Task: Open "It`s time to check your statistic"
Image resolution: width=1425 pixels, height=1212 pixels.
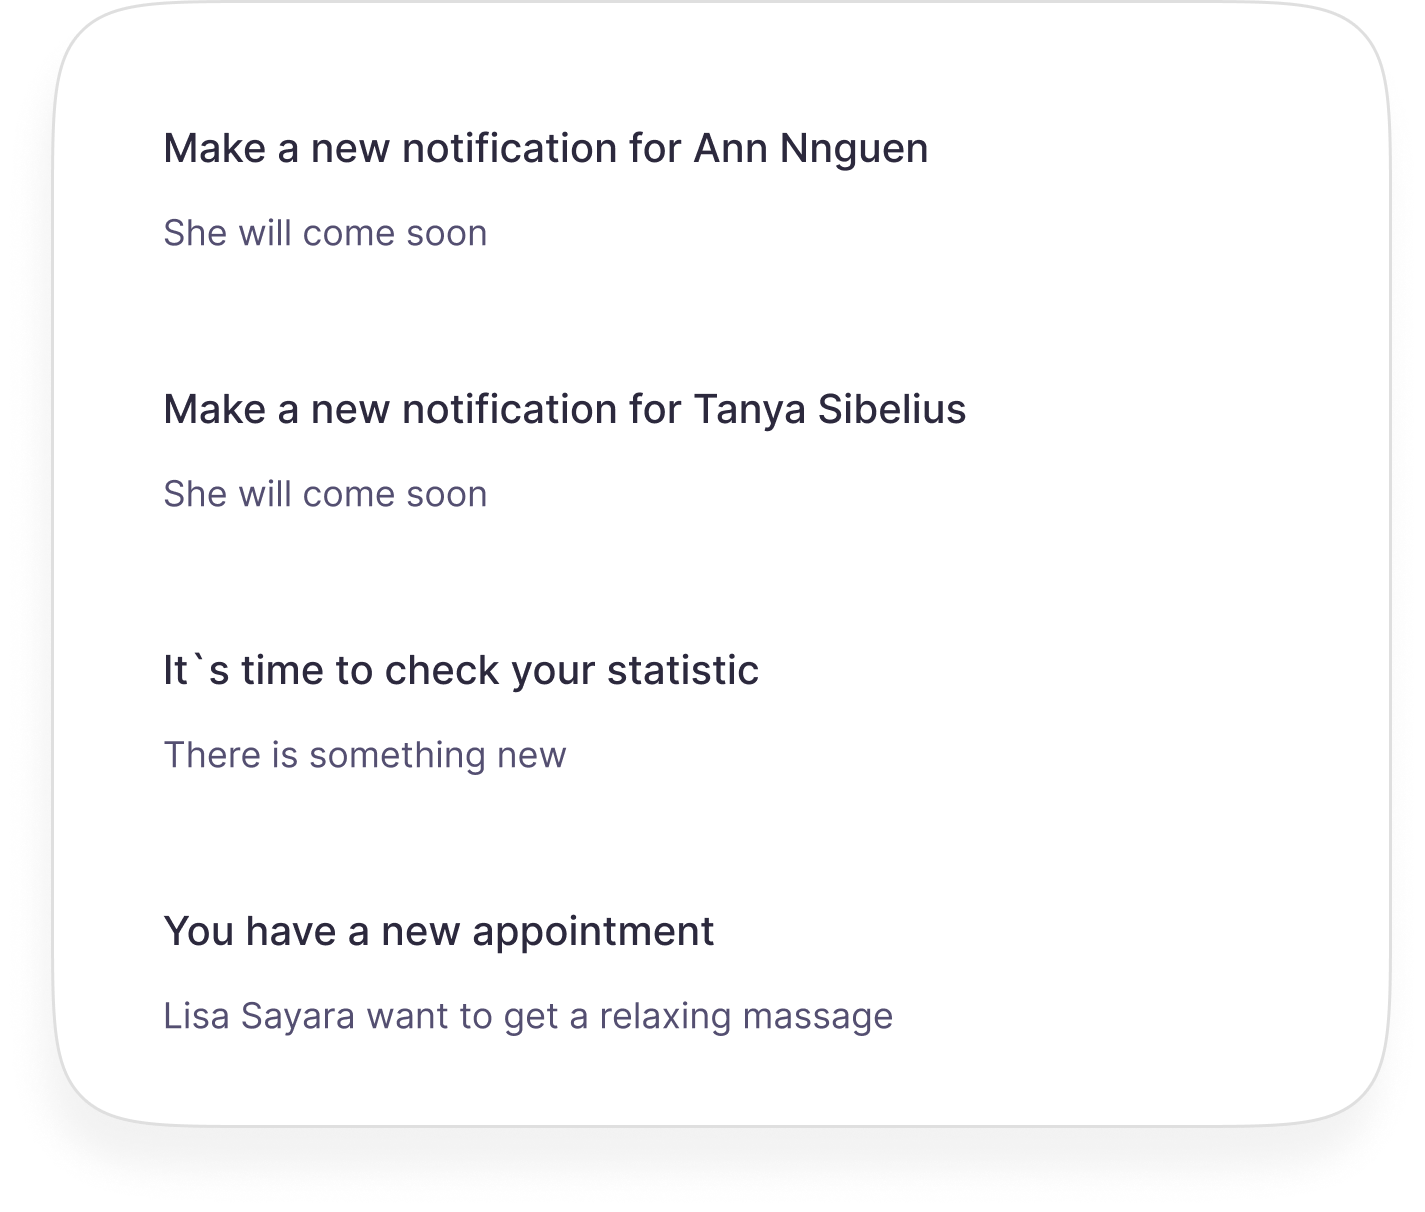Action: [461, 671]
